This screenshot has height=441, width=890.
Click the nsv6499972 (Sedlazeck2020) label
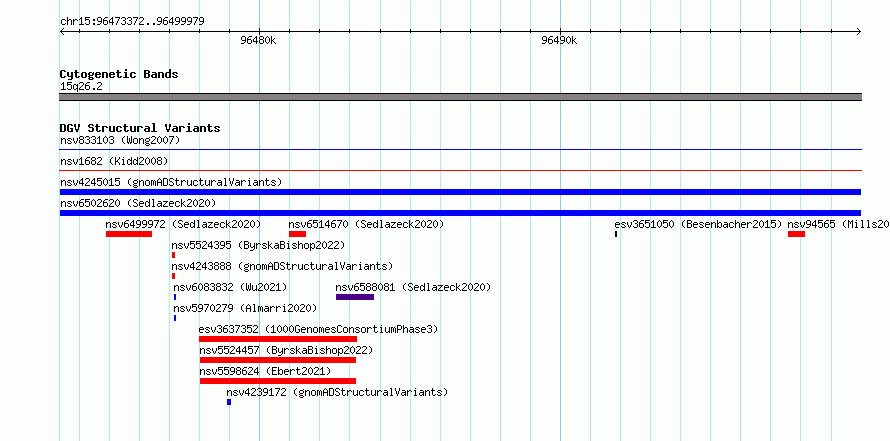click(183, 224)
